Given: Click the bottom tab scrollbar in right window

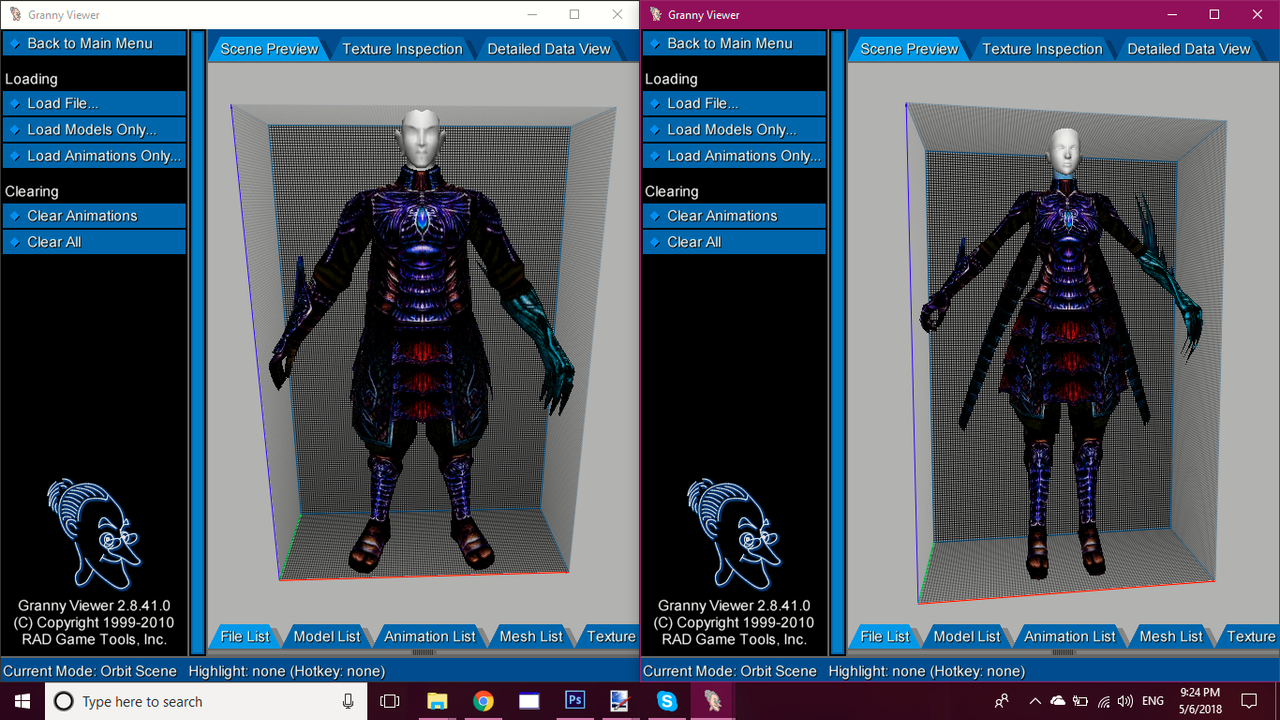Looking at the screenshot, I should 1063,653.
